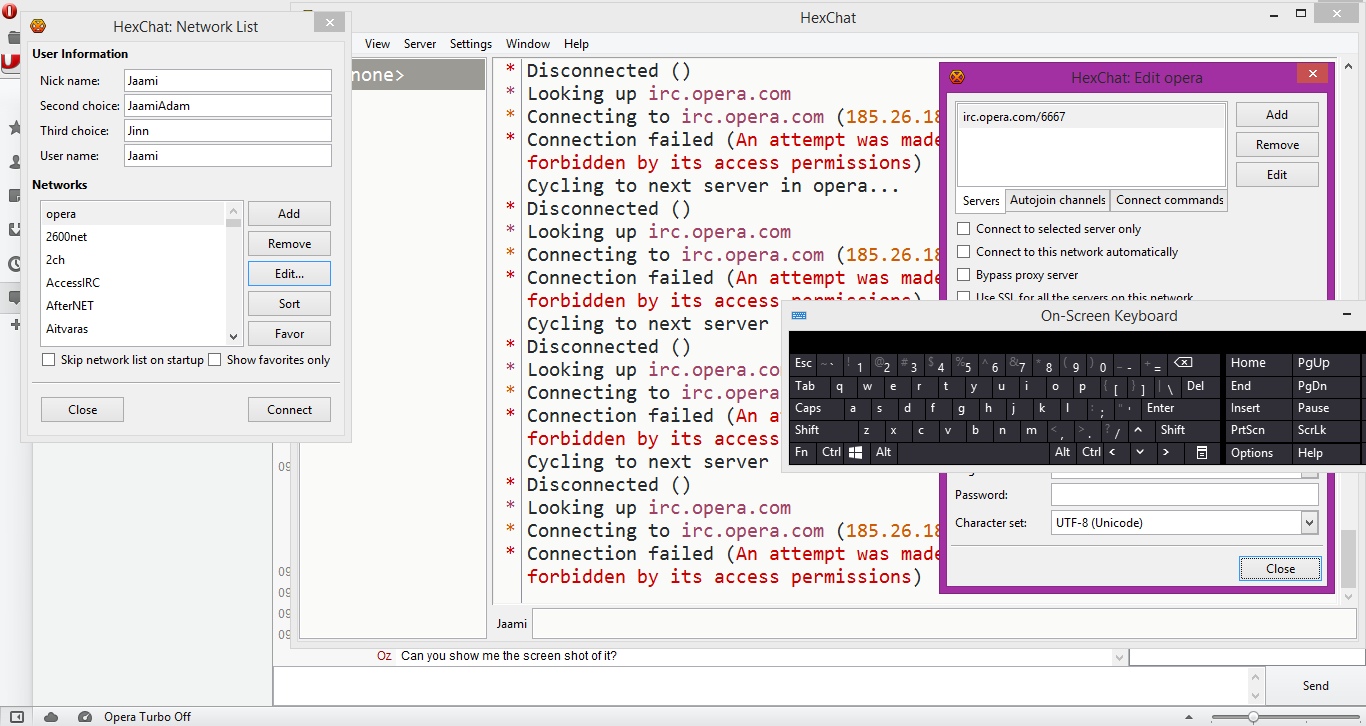Click Connect button in Network List

coord(289,410)
